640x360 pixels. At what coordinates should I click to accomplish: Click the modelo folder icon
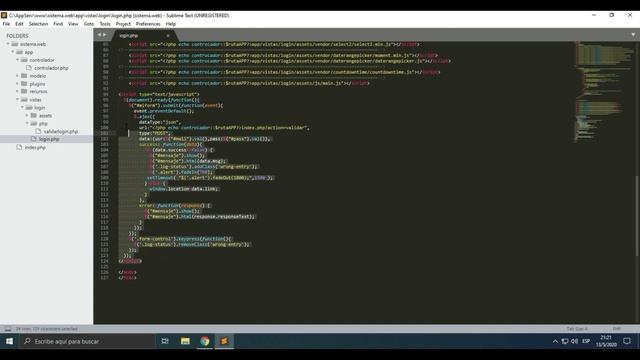click(24, 76)
